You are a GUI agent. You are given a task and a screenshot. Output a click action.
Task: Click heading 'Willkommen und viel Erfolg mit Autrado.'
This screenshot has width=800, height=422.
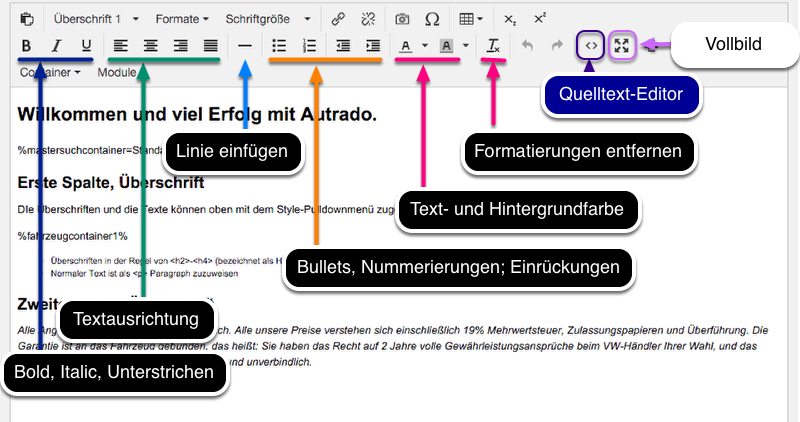197,114
